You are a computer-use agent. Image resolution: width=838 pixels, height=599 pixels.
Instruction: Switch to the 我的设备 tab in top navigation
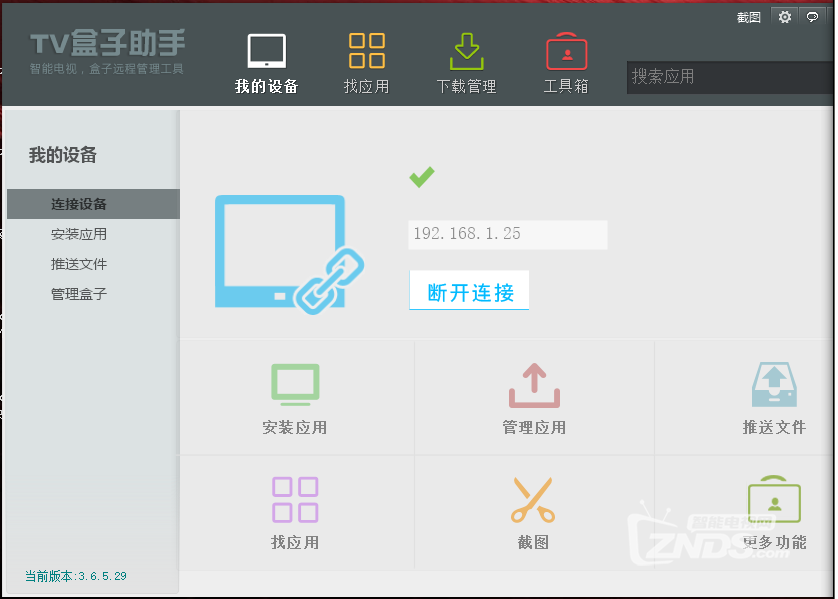(x=266, y=64)
